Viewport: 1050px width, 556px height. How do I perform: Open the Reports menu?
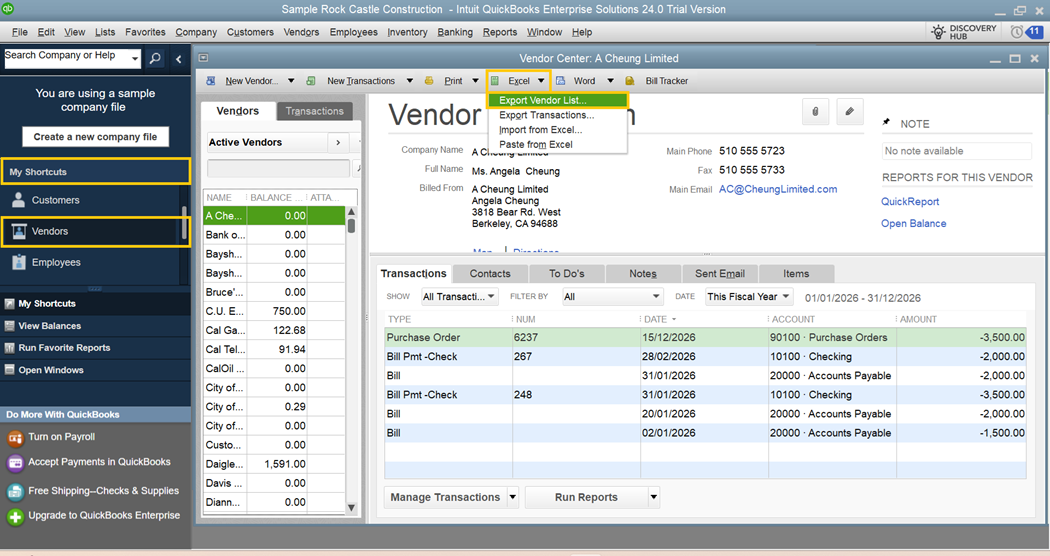point(500,32)
